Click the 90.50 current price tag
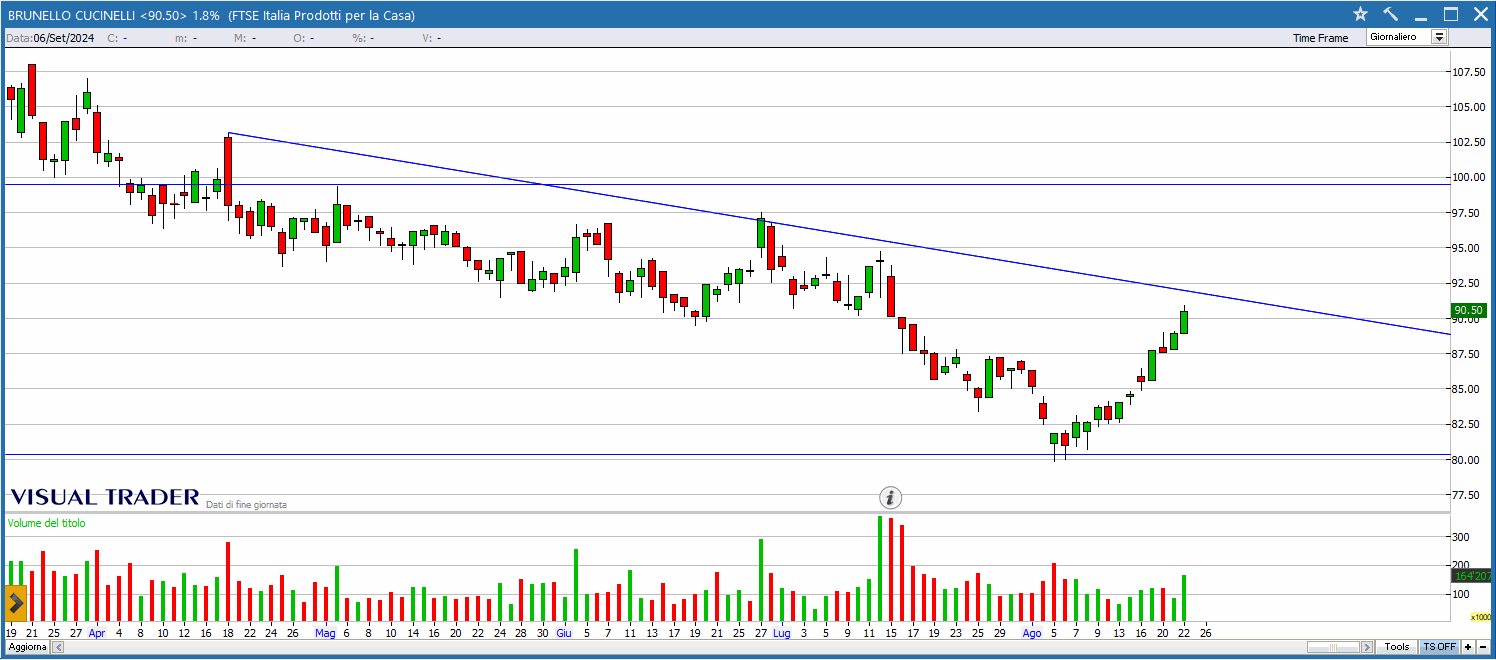The height and width of the screenshot is (660, 1496). pyautogui.click(x=1467, y=310)
